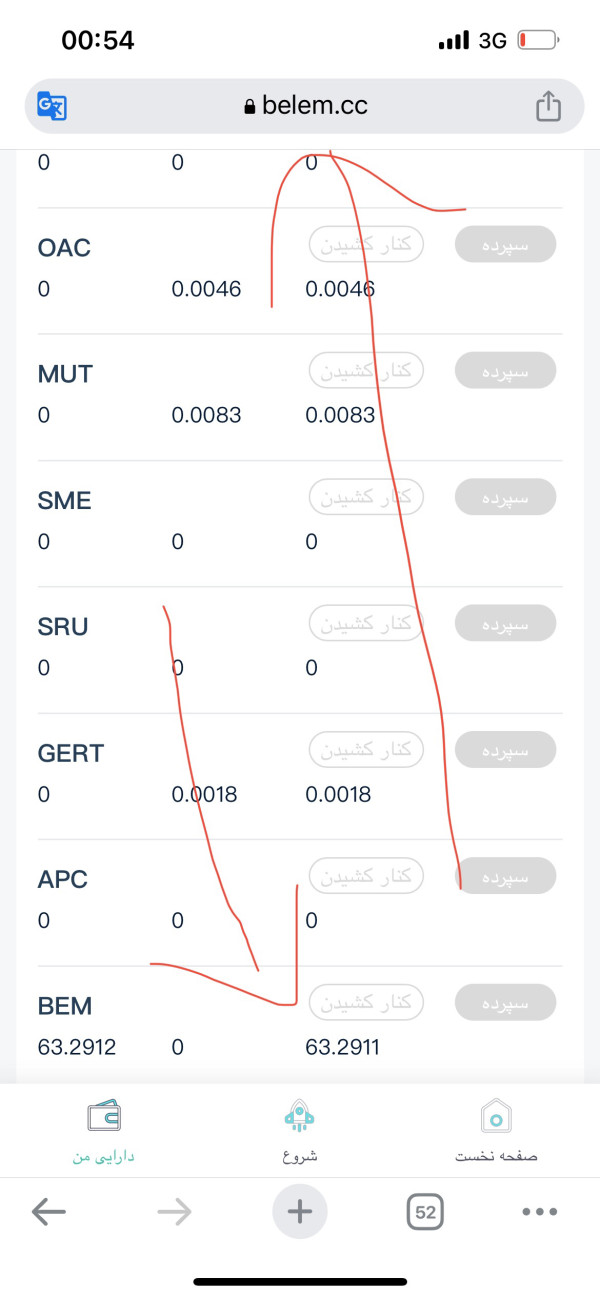Tap the translate icon in address bar

(52, 106)
